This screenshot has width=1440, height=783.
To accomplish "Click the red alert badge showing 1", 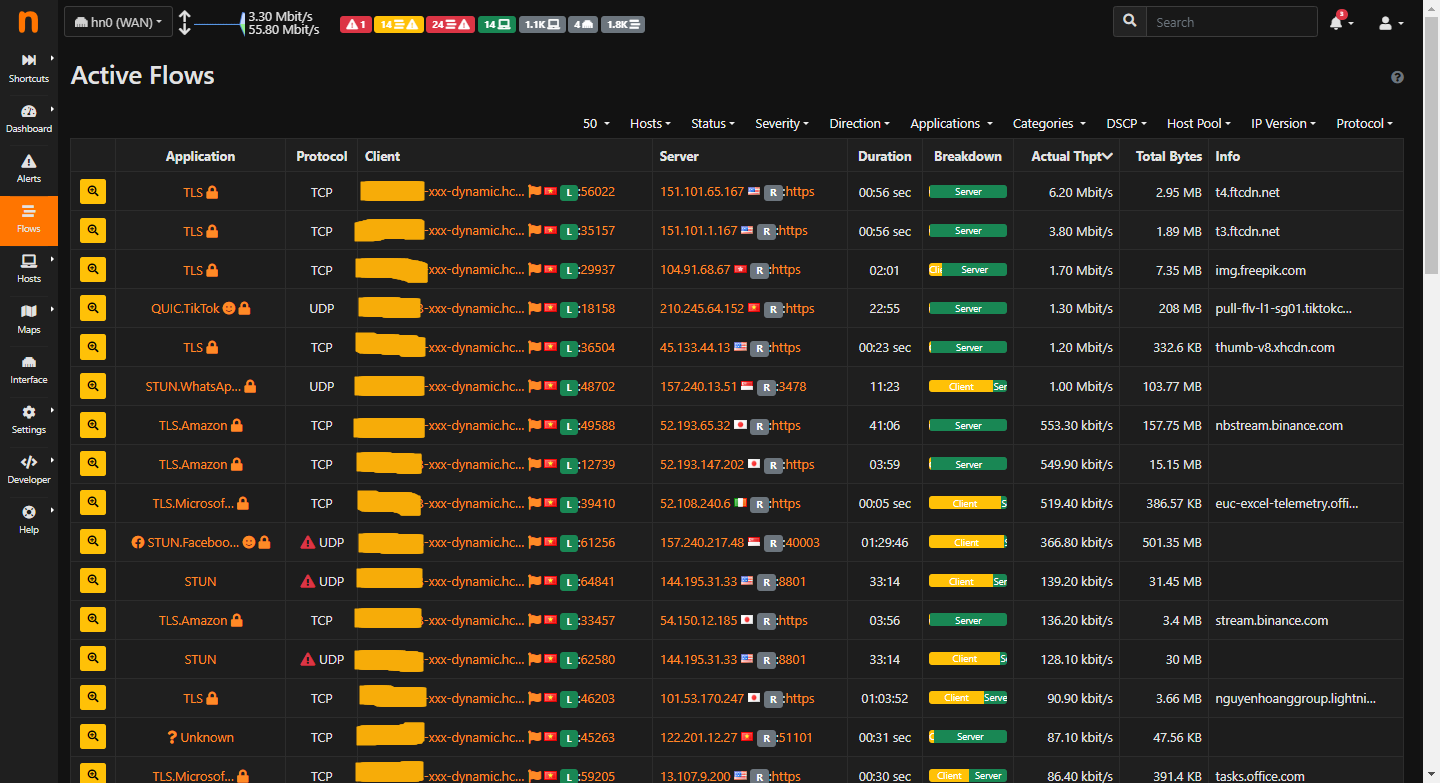I will [356, 24].
